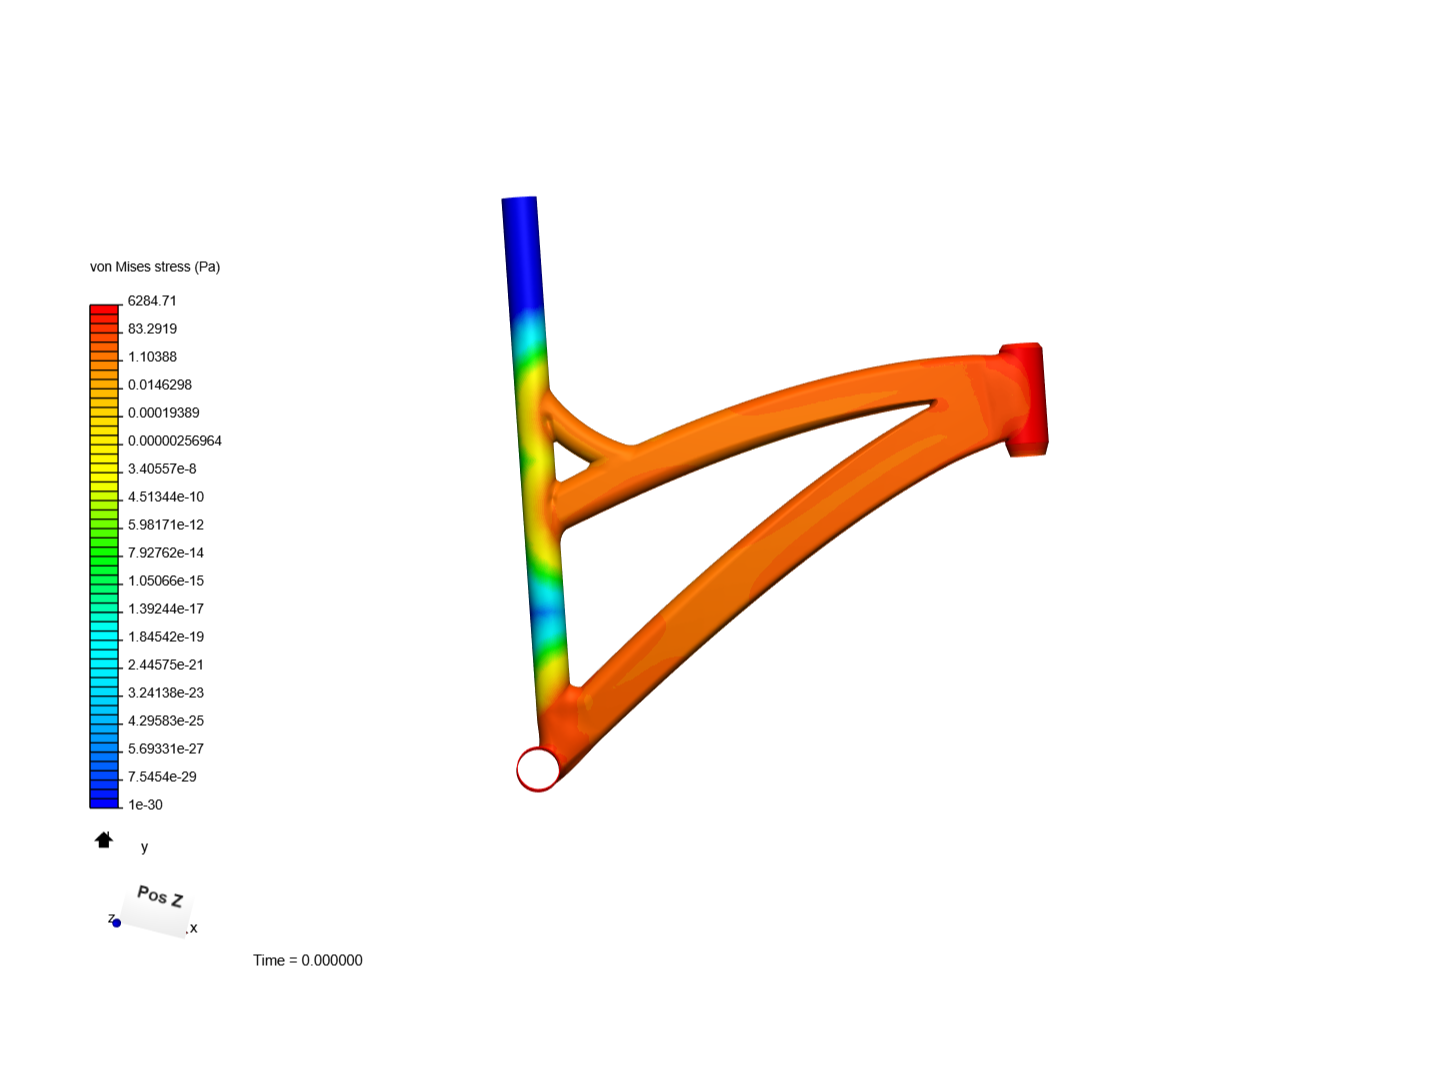Click the legend value 4.51344e-10
Viewport: 1440px width, 1080px height.
(166, 497)
